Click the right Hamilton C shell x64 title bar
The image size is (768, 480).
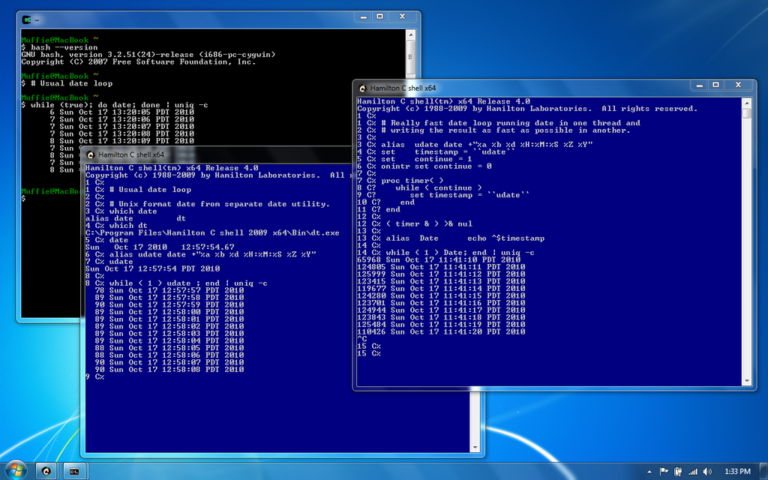tap(523, 88)
